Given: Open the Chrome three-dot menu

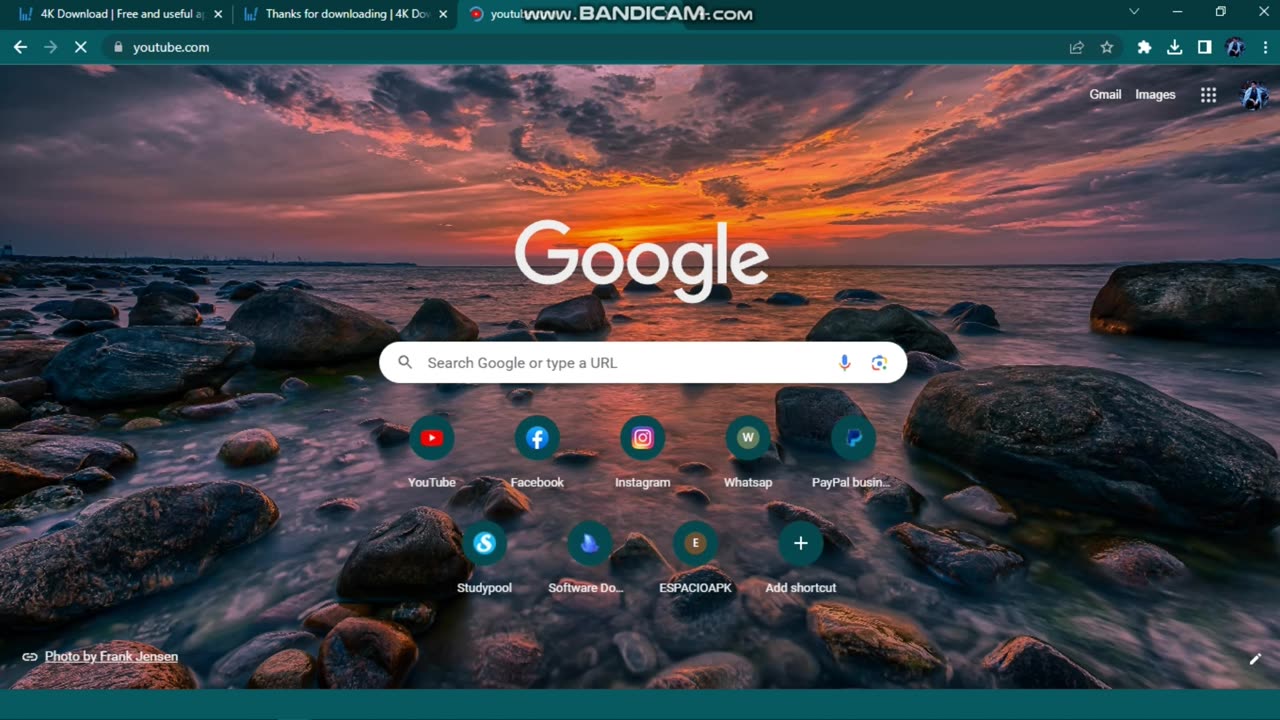Looking at the screenshot, I should pos(1265,47).
